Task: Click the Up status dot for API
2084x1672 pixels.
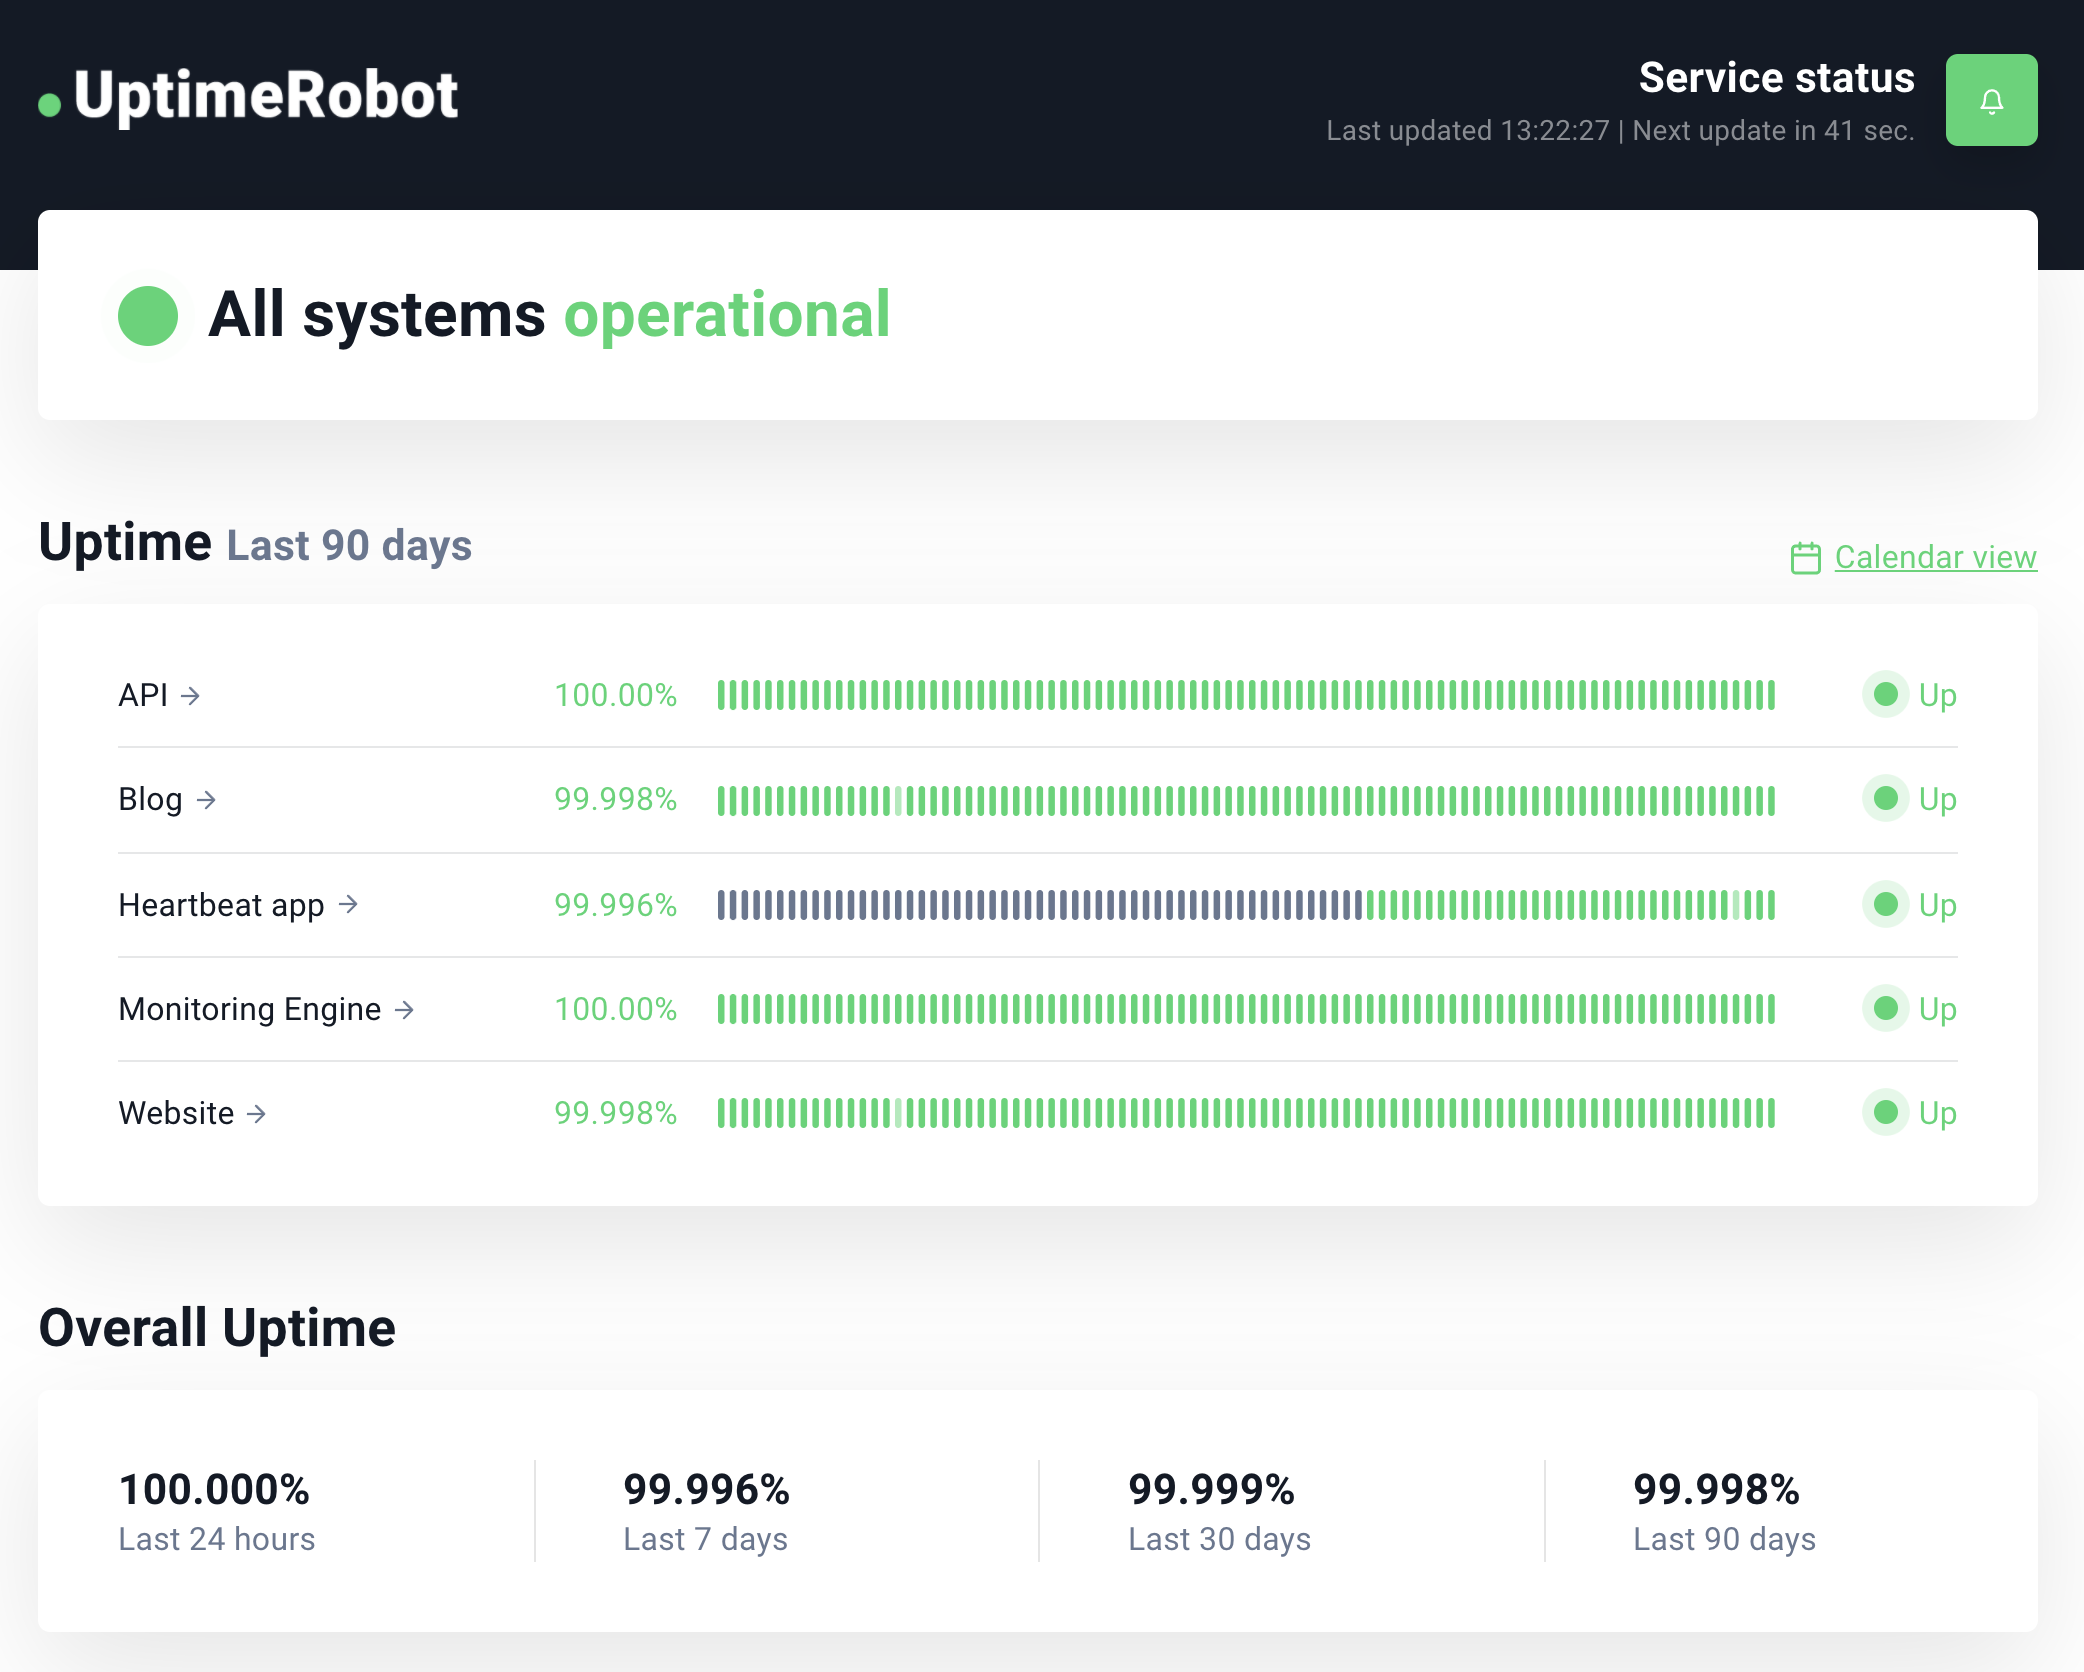Action: (x=1886, y=695)
